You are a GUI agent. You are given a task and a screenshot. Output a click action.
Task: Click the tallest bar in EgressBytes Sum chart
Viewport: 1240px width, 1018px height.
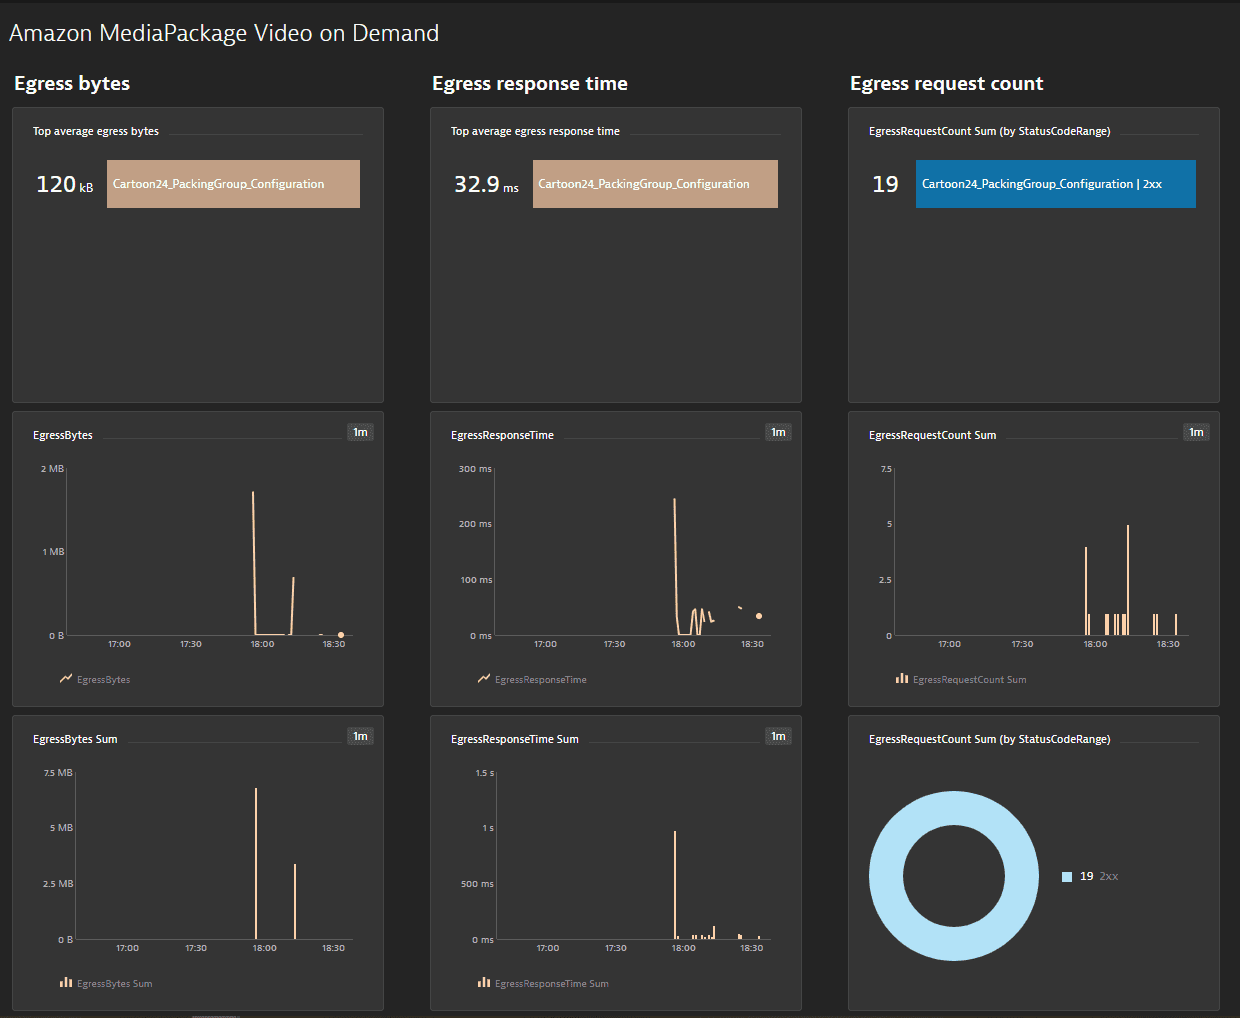pos(256,864)
